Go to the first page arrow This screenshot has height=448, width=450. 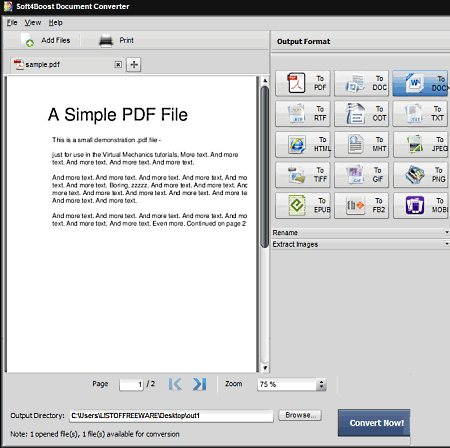click(x=175, y=384)
